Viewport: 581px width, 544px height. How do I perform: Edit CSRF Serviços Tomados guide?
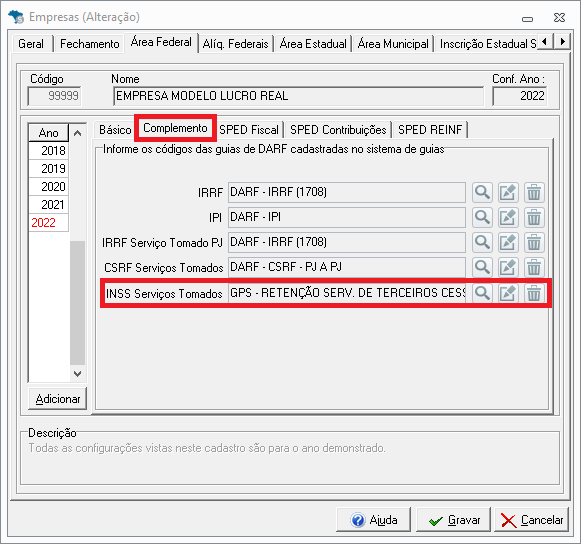[x=508, y=267]
